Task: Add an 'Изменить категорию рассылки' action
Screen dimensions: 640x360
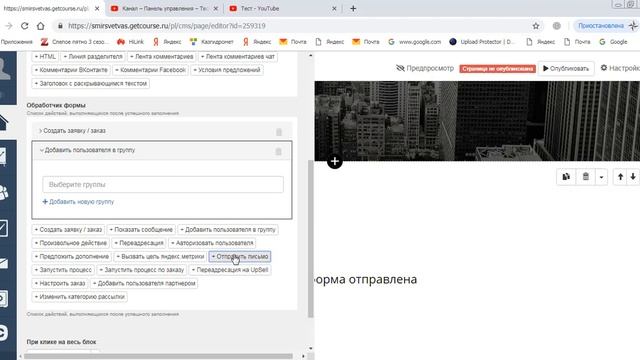Action: click(x=80, y=297)
